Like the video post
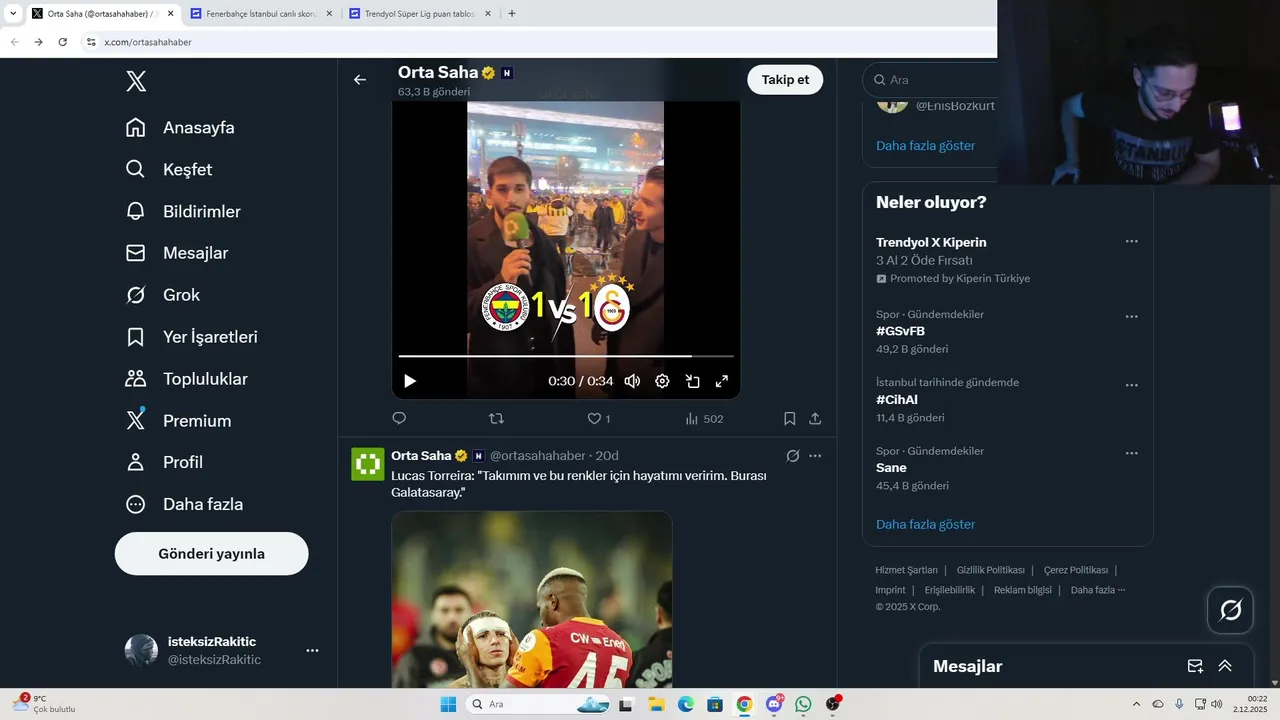The height and width of the screenshot is (720, 1280). [598, 419]
